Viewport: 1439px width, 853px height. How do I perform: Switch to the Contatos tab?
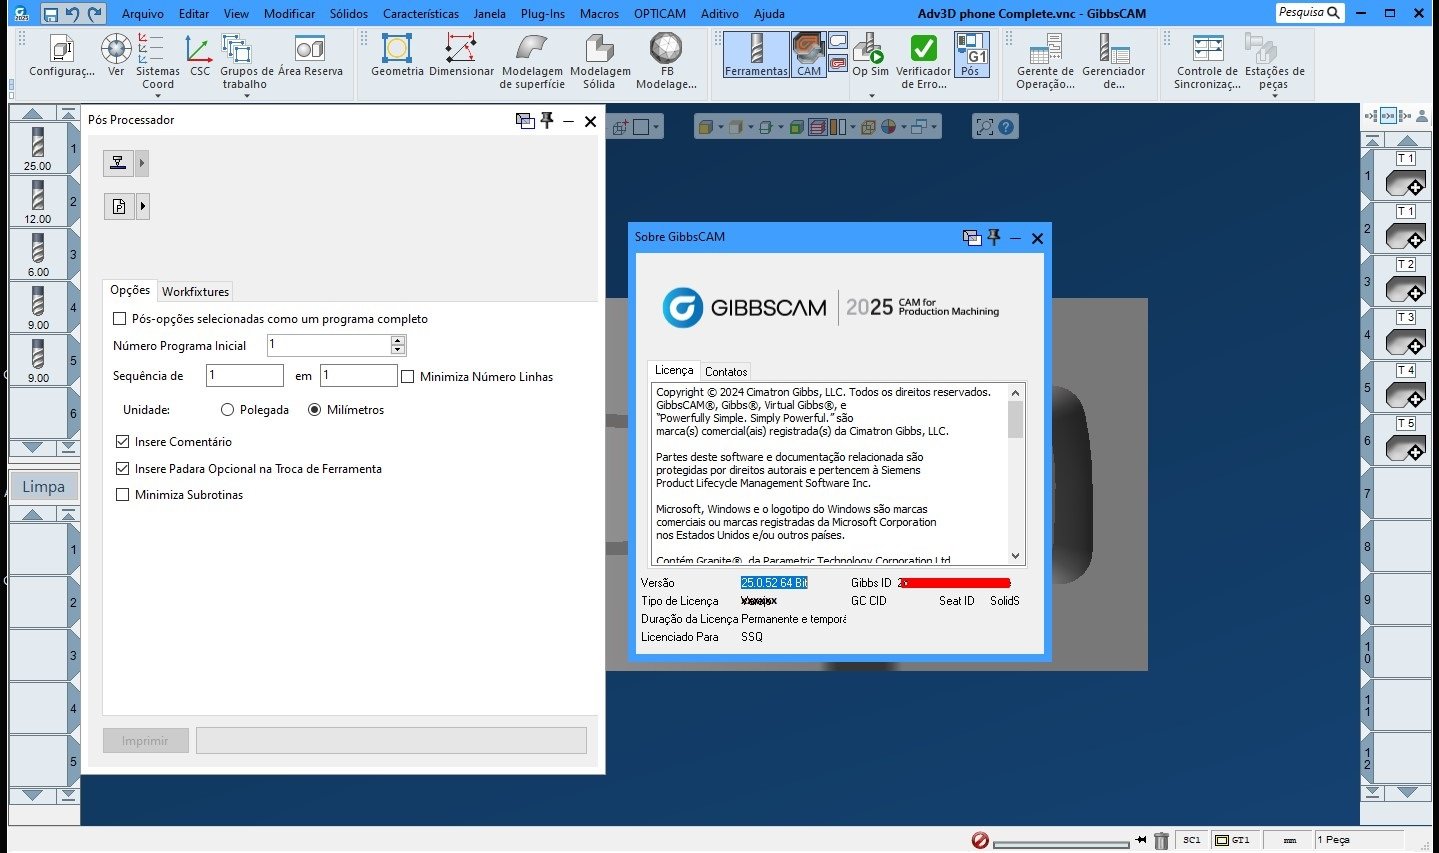726,371
